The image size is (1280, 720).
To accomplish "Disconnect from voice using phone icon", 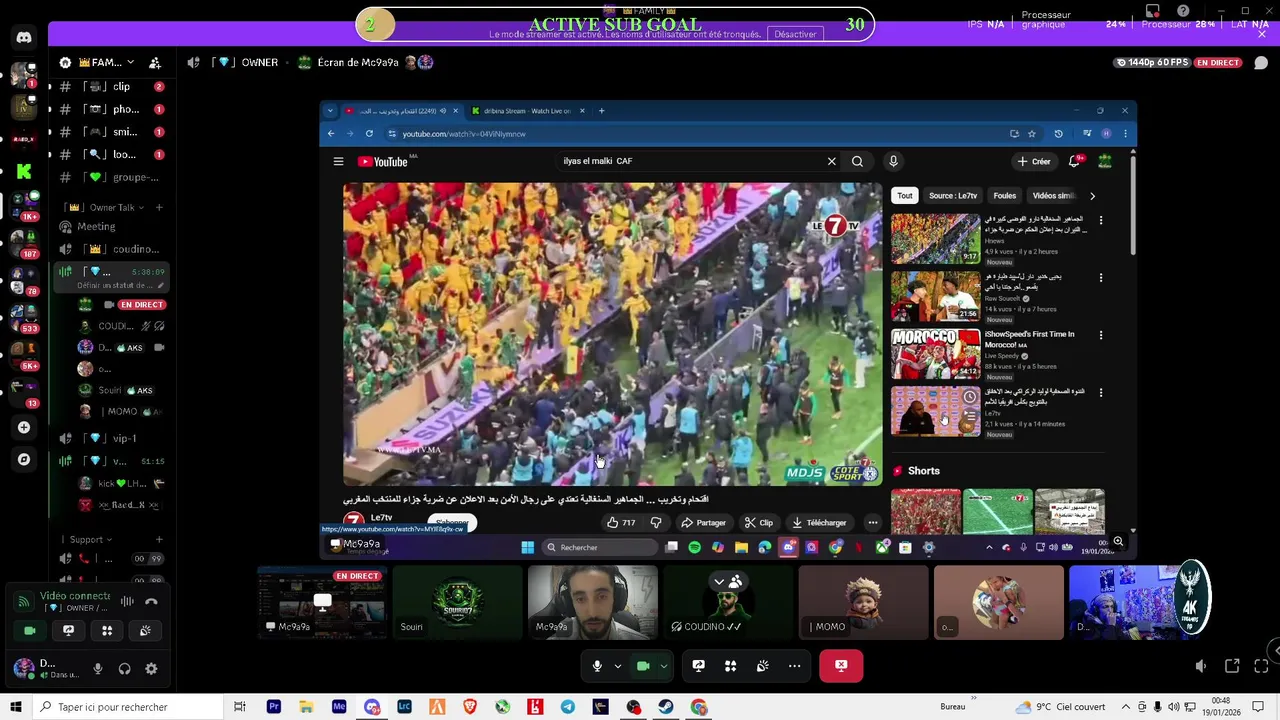I will 151,601.
